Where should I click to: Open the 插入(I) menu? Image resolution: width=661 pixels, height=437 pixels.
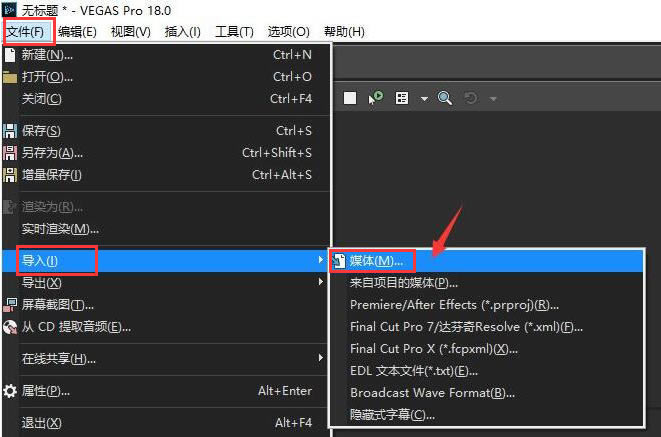[183, 32]
